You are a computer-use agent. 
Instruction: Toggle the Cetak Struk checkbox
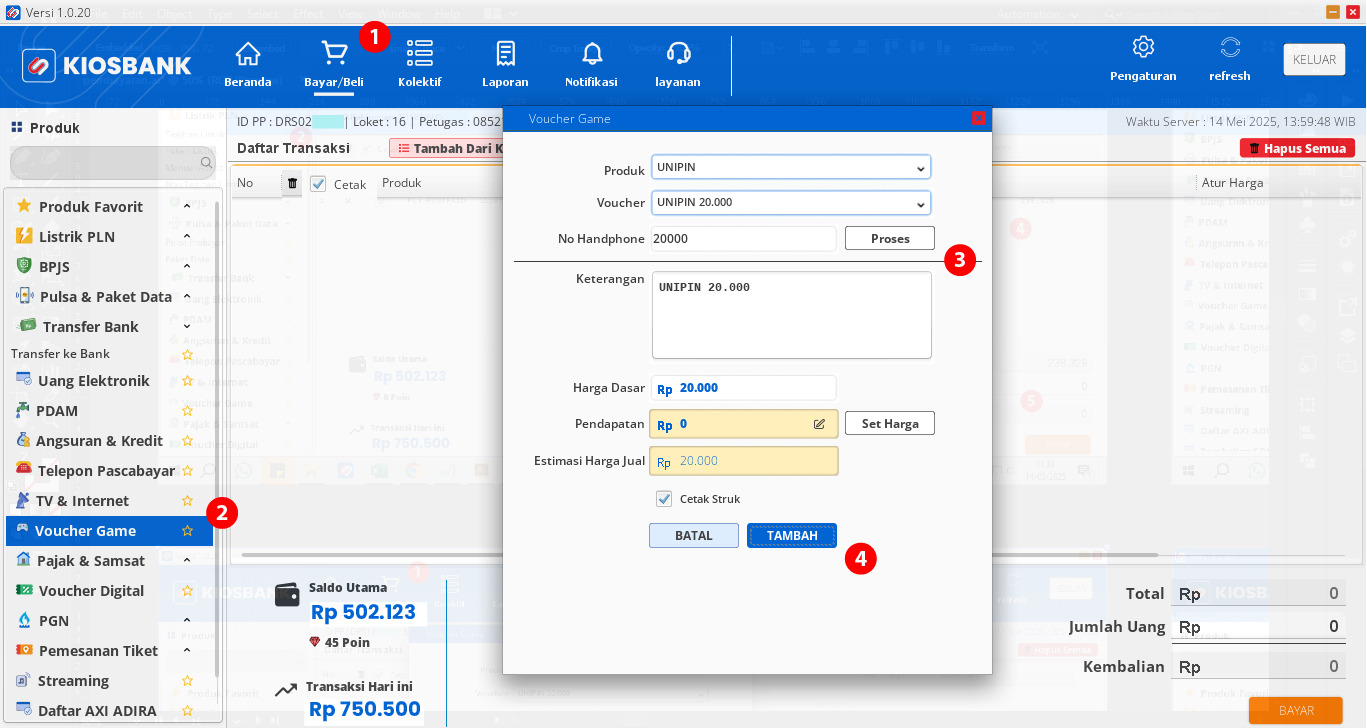(x=664, y=499)
